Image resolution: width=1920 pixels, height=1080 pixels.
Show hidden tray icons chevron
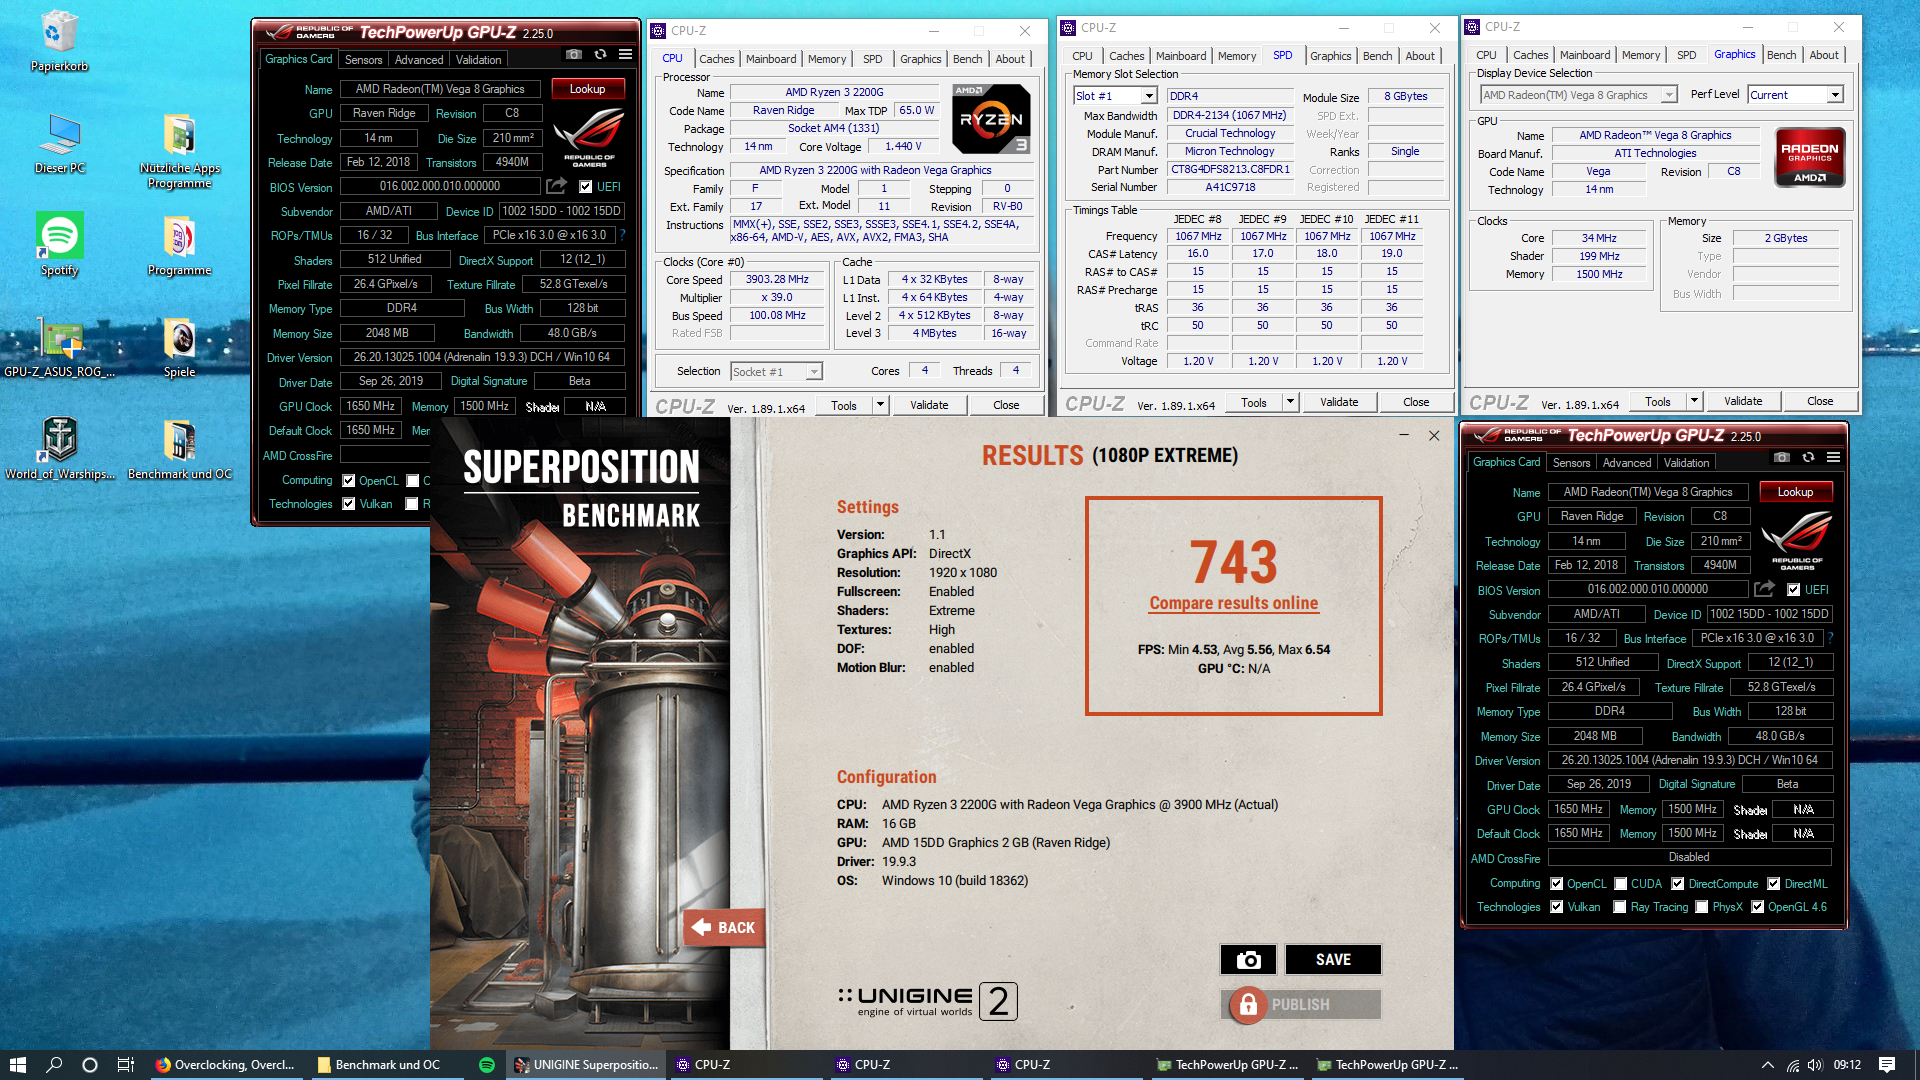click(x=1768, y=1065)
